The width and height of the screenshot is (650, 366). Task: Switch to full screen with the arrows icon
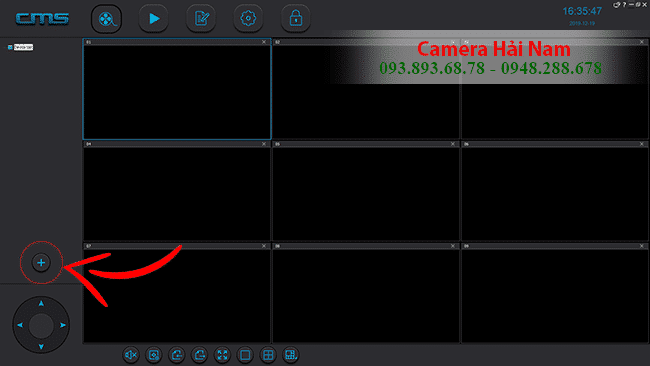223,355
